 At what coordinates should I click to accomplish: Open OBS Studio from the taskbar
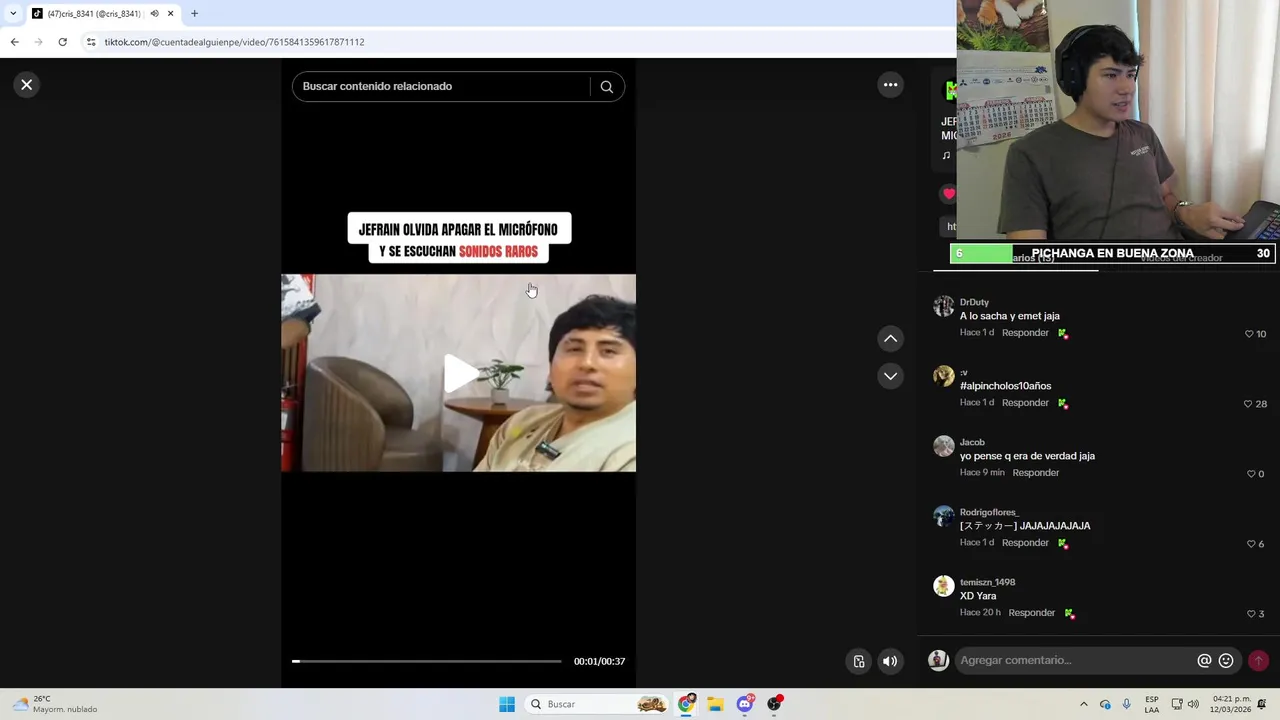pos(774,704)
